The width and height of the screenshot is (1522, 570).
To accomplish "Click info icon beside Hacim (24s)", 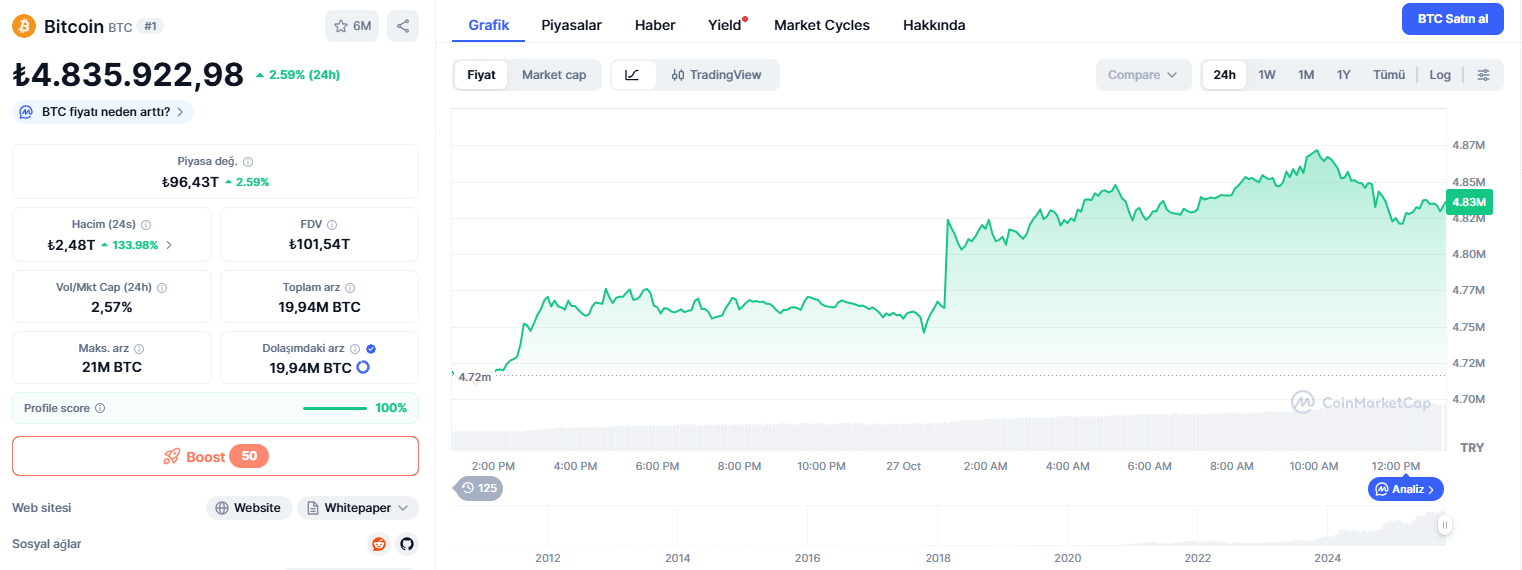I will coord(146,225).
